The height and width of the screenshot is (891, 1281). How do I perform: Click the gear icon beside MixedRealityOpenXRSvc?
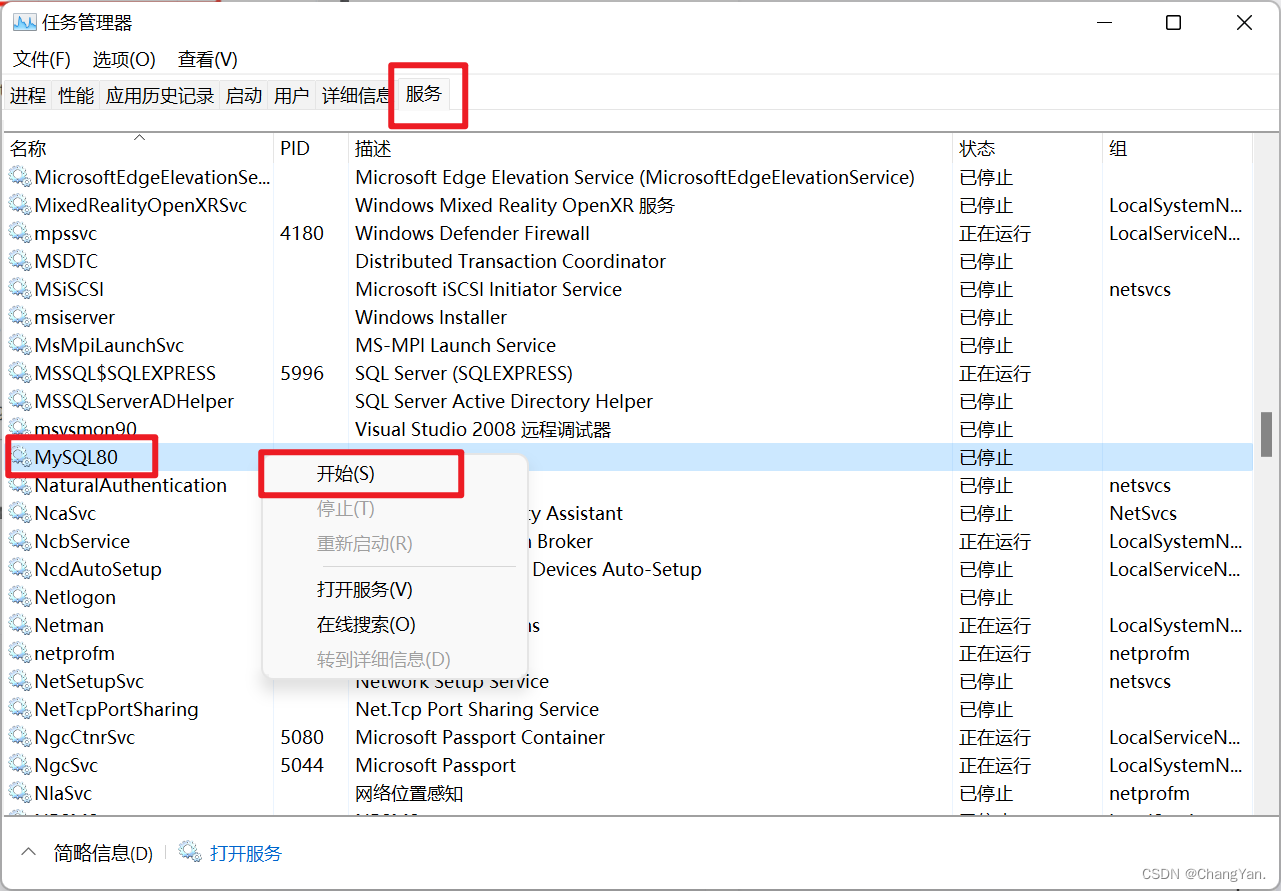pos(20,206)
